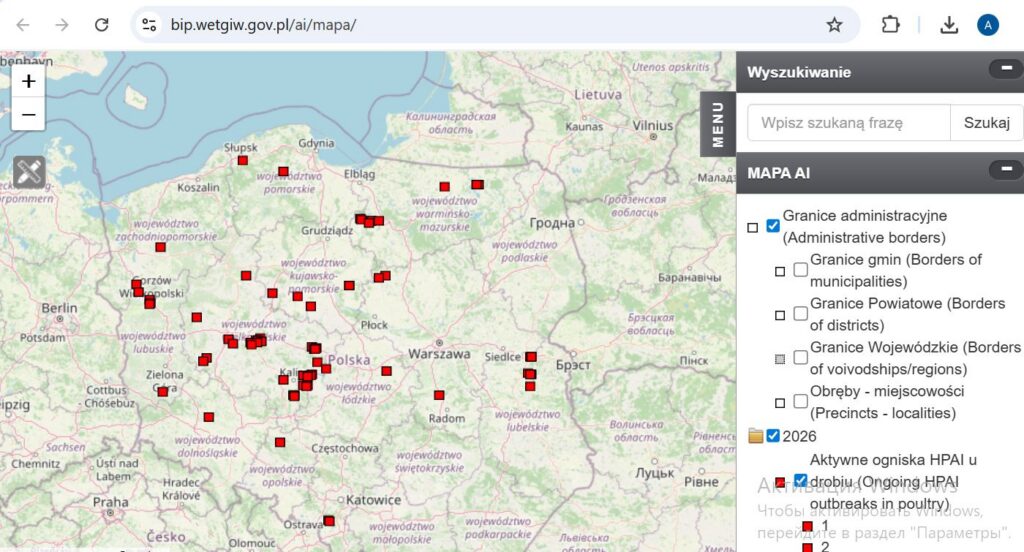Reload the page in the browser
The image size is (1024, 552).
pos(101,25)
